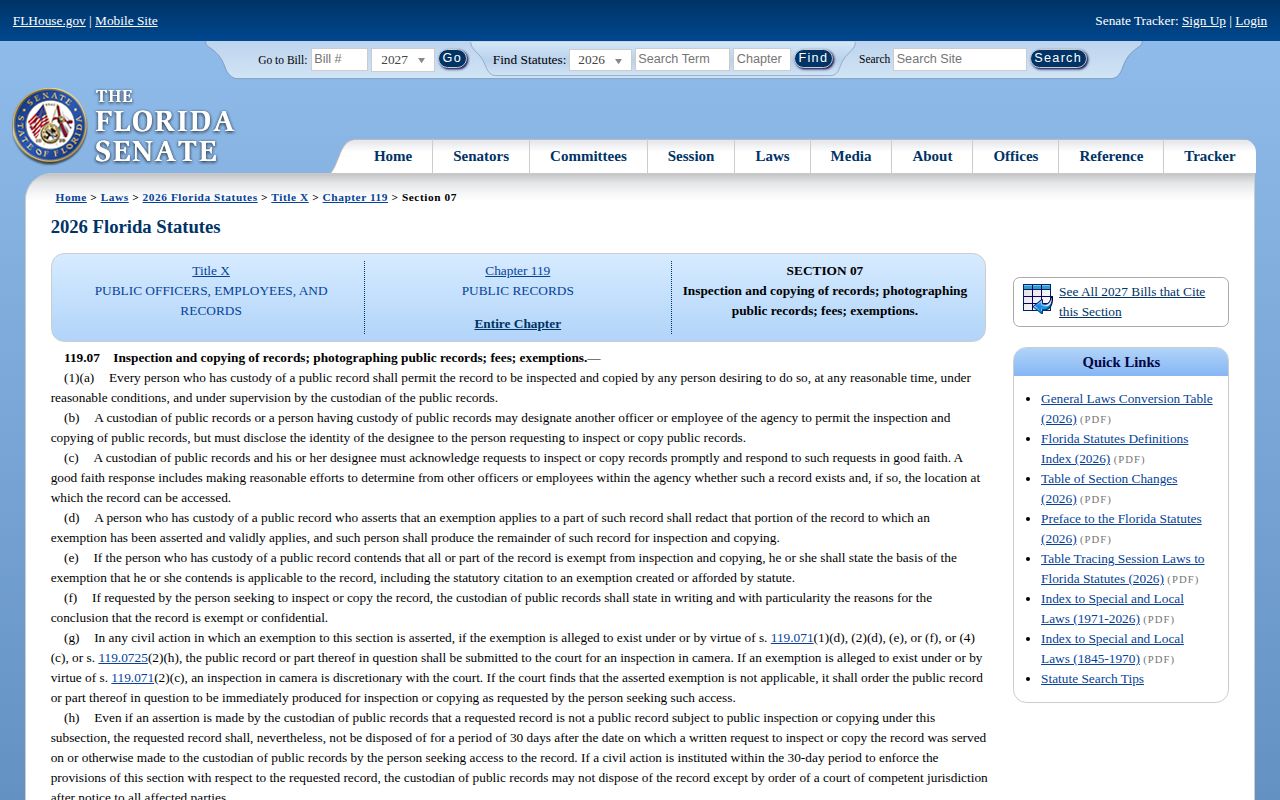Image resolution: width=1280 pixels, height=800 pixels.
Task: Follow the 119.0725 statute reference link
Action: (x=123, y=658)
